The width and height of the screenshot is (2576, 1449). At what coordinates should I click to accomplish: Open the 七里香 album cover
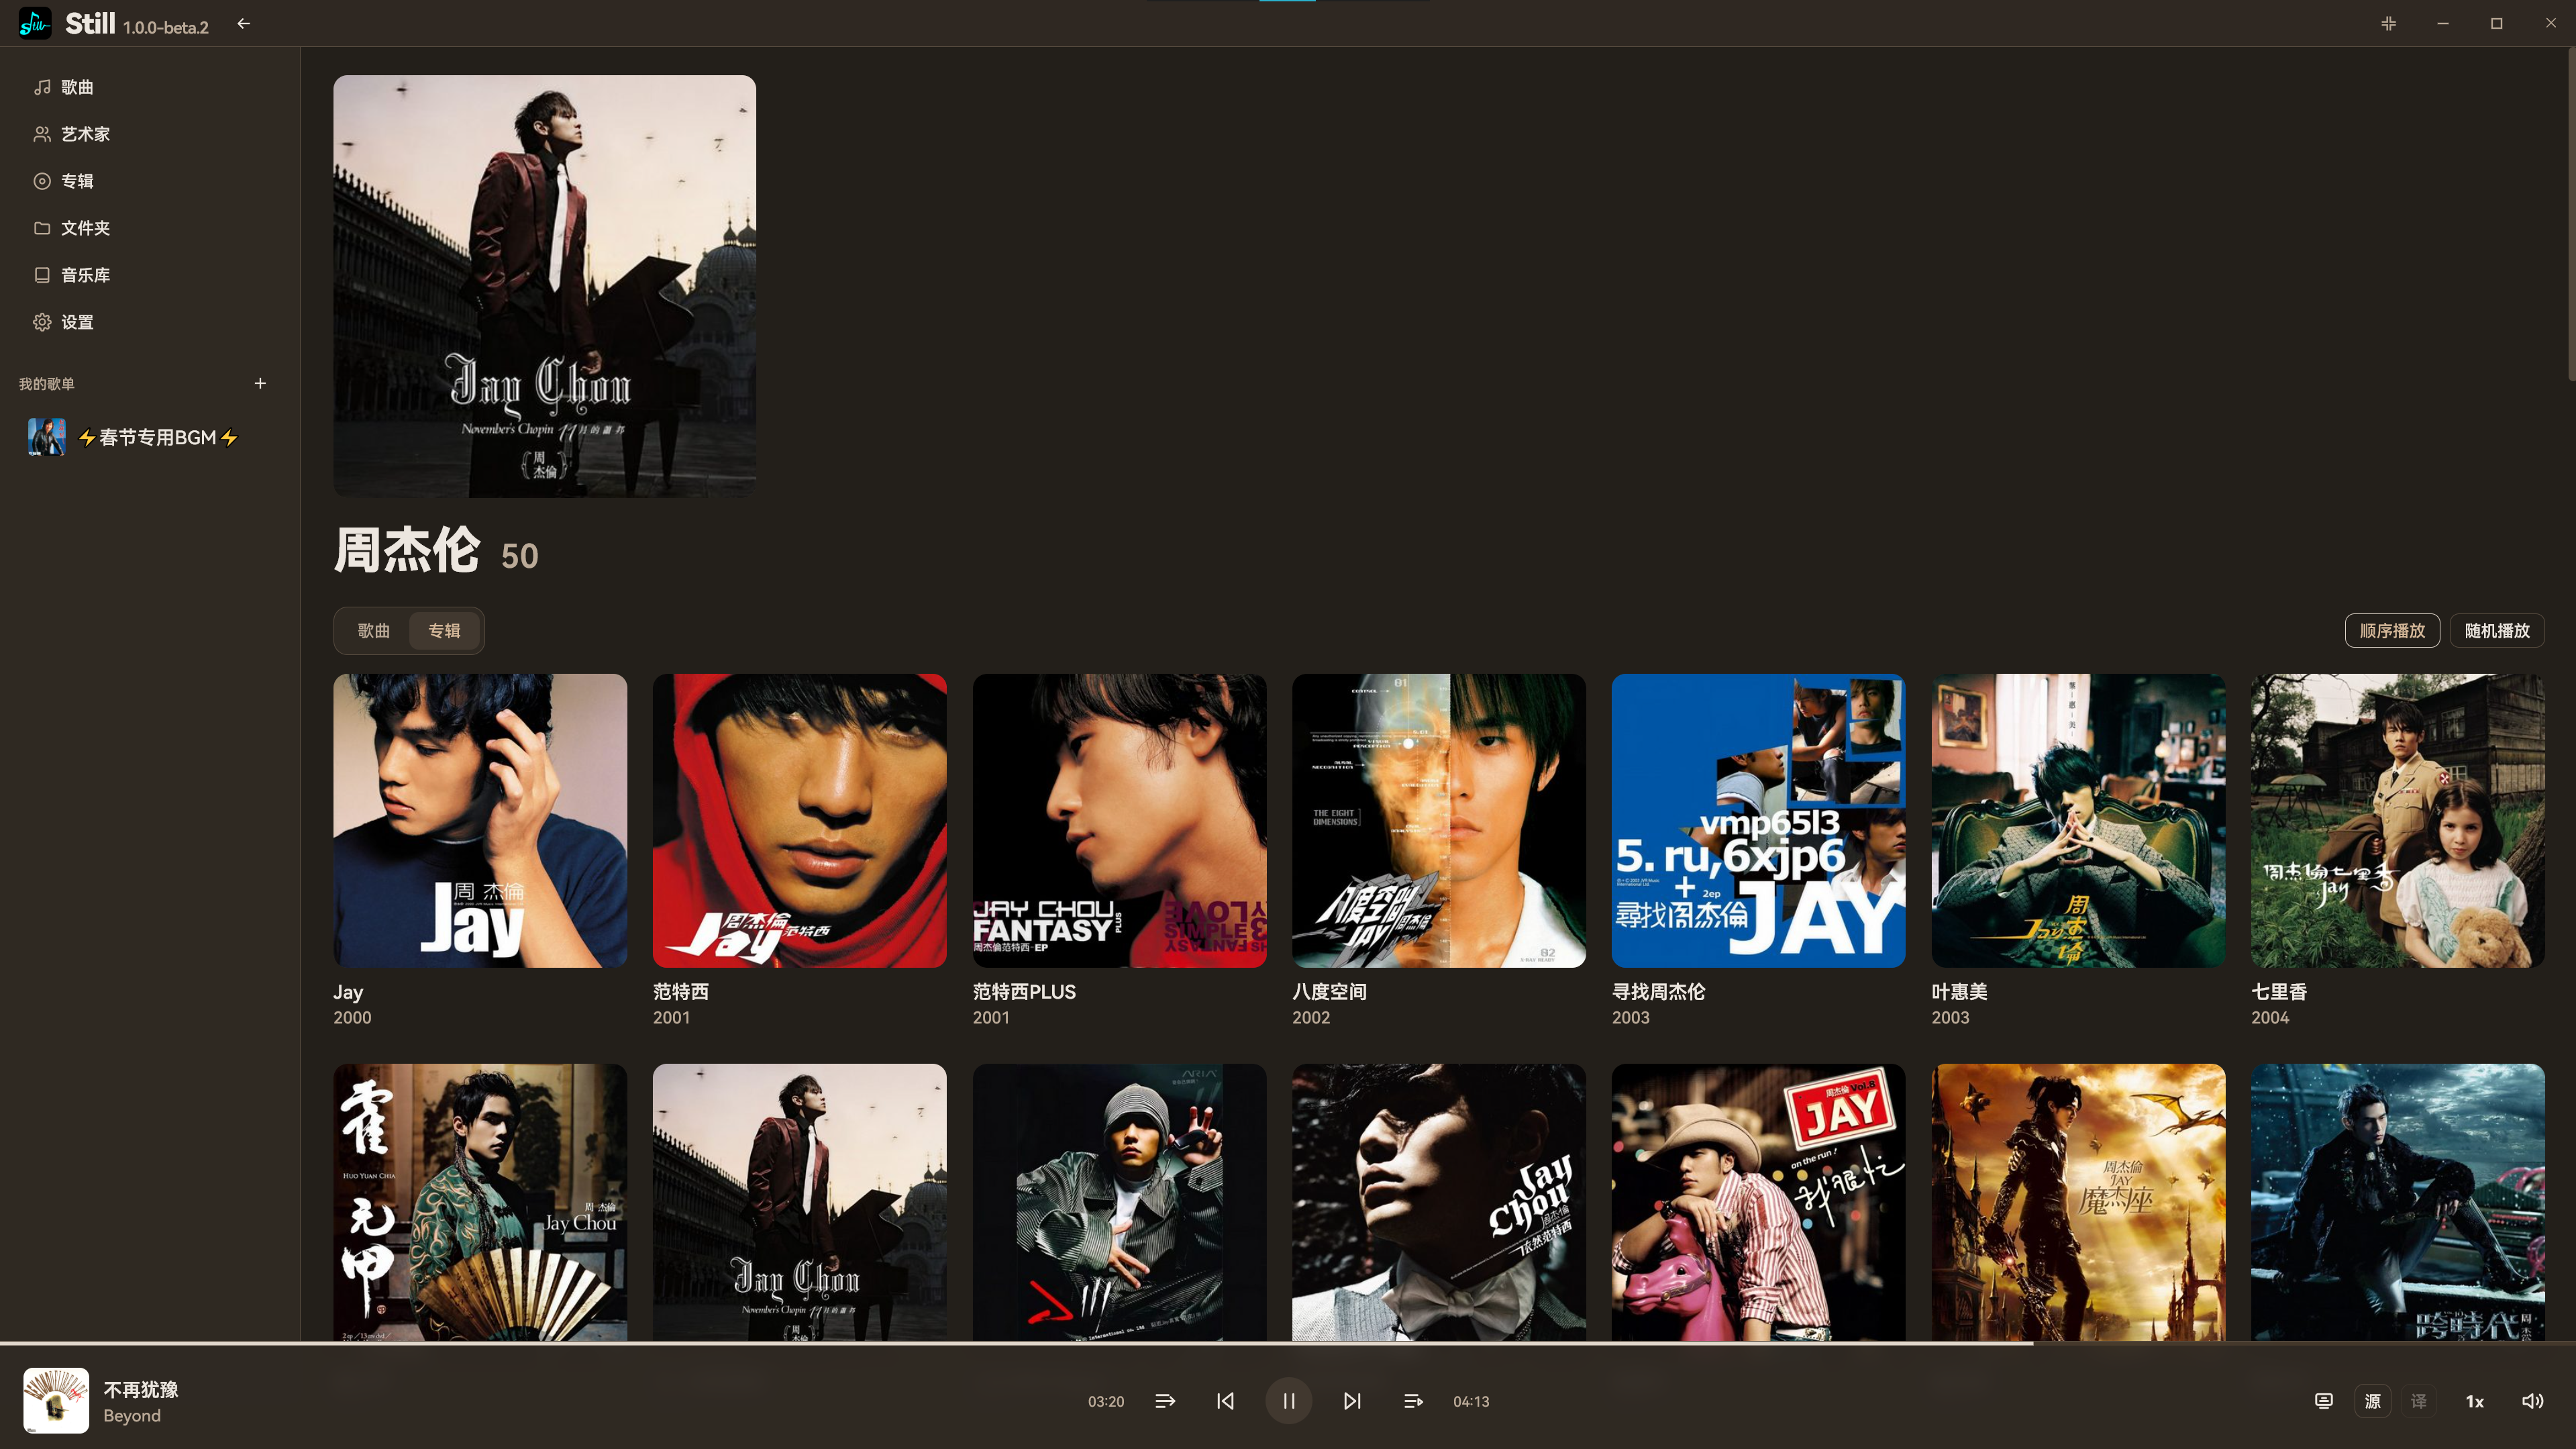pos(2398,820)
